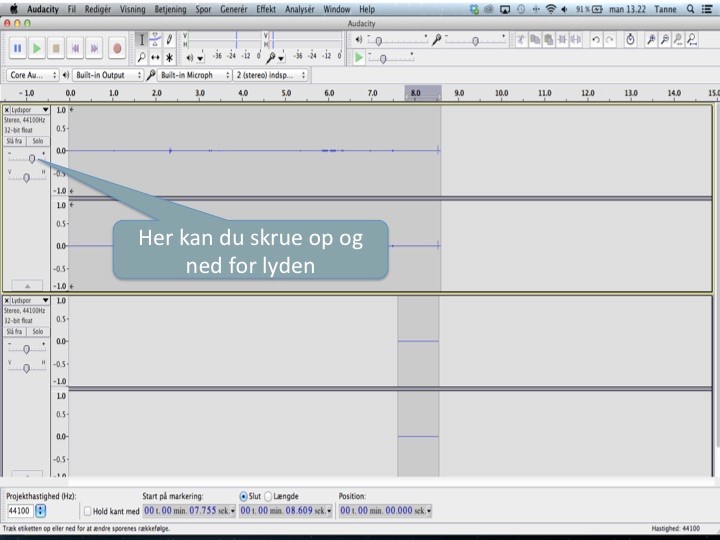Open the Generér menu
The width and height of the screenshot is (720, 540).
(x=233, y=9)
